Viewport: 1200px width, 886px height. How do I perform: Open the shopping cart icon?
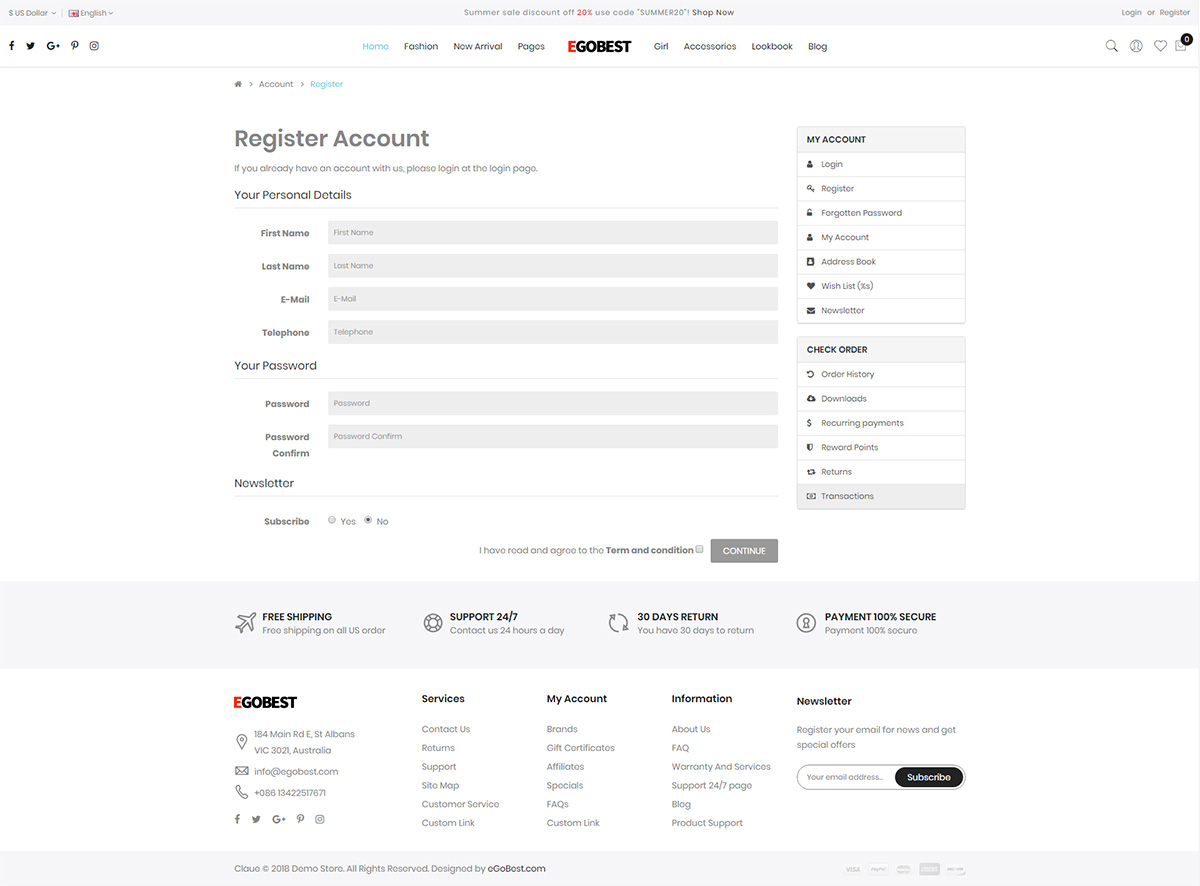click(x=1182, y=45)
